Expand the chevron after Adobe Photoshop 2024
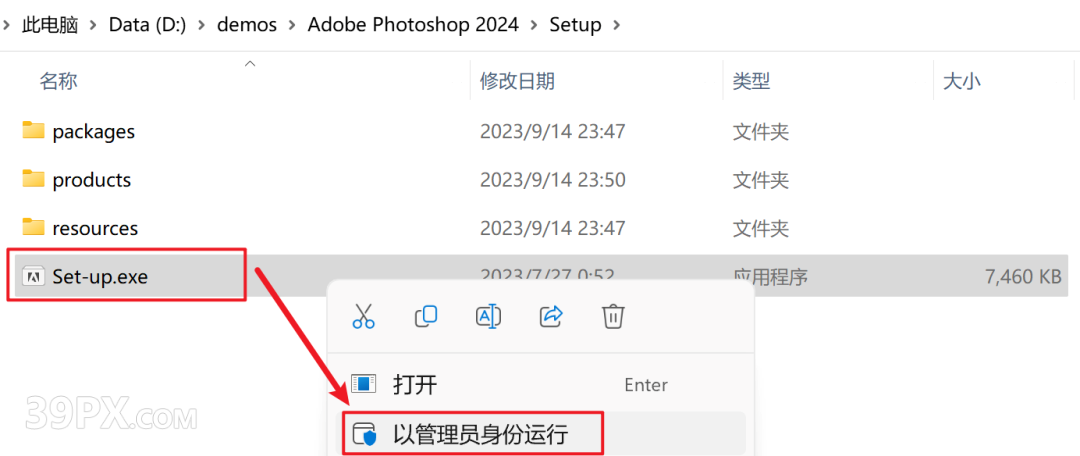The height and width of the screenshot is (456, 1080). tap(534, 25)
